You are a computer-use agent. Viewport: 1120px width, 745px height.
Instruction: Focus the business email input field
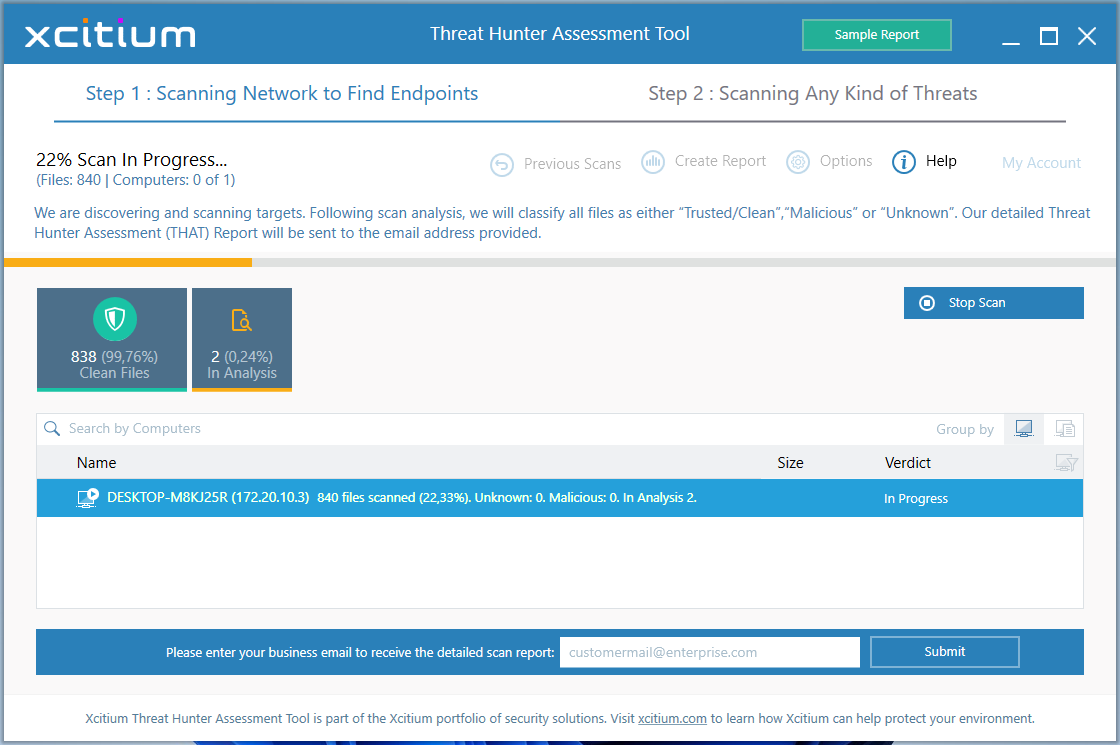point(709,652)
